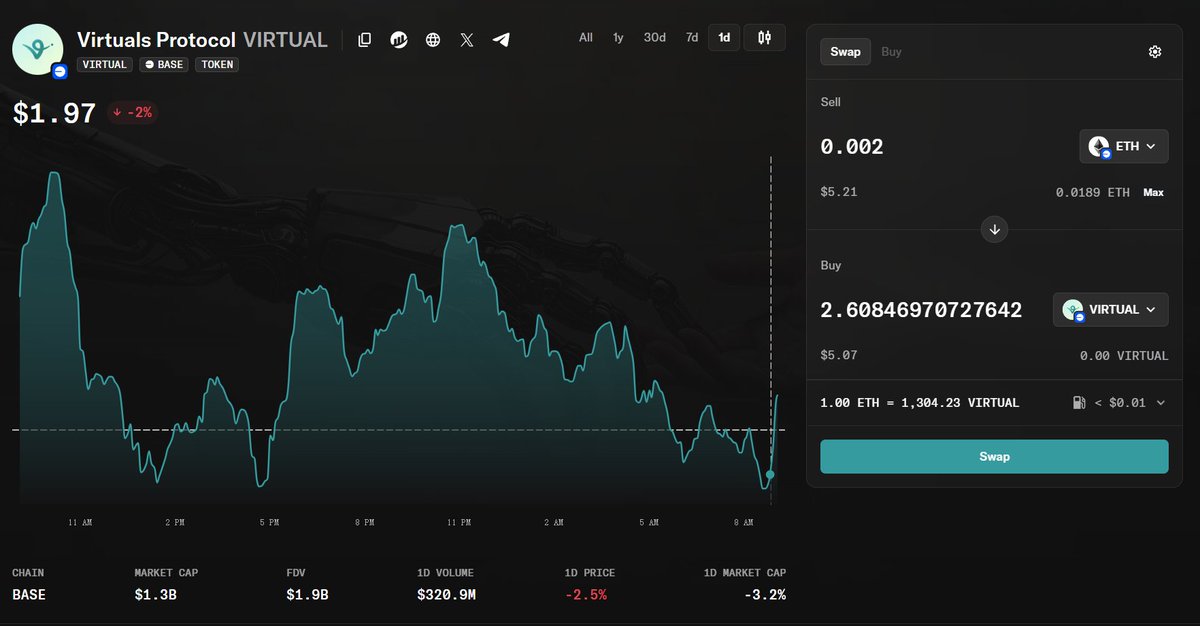
Task: Select the 1d time range
Action: [x=724, y=38]
